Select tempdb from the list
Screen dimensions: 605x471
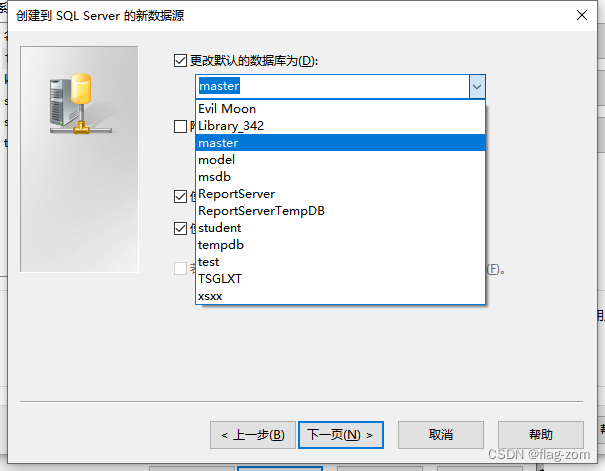[340, 245]
